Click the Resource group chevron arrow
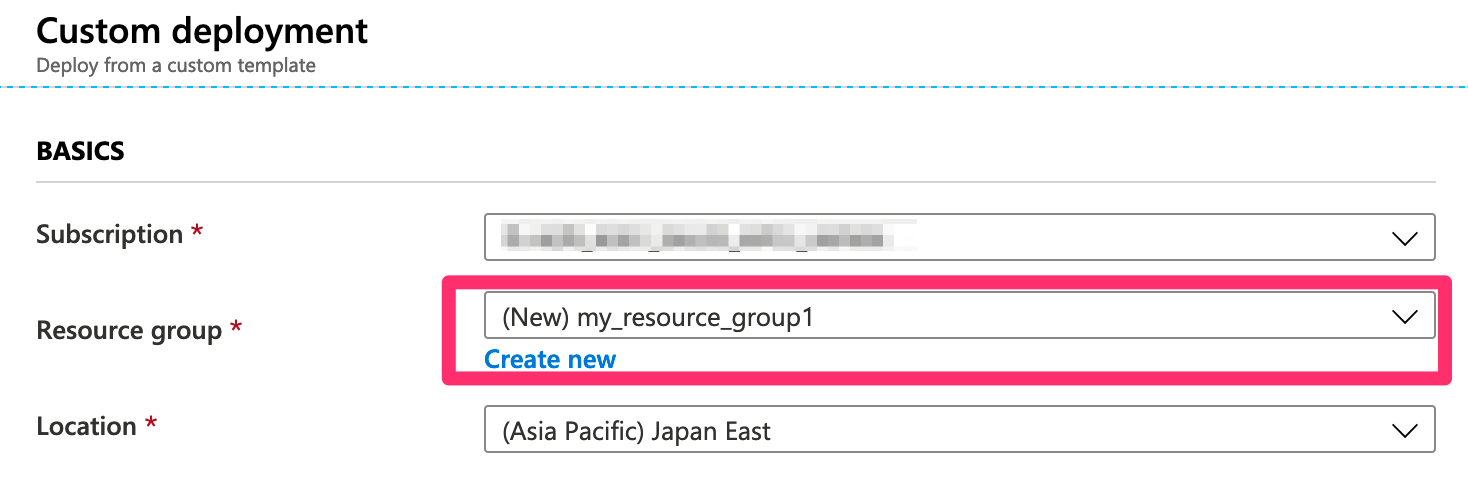This screenshot has width=1468, height=504. (x=1405, y=317)
